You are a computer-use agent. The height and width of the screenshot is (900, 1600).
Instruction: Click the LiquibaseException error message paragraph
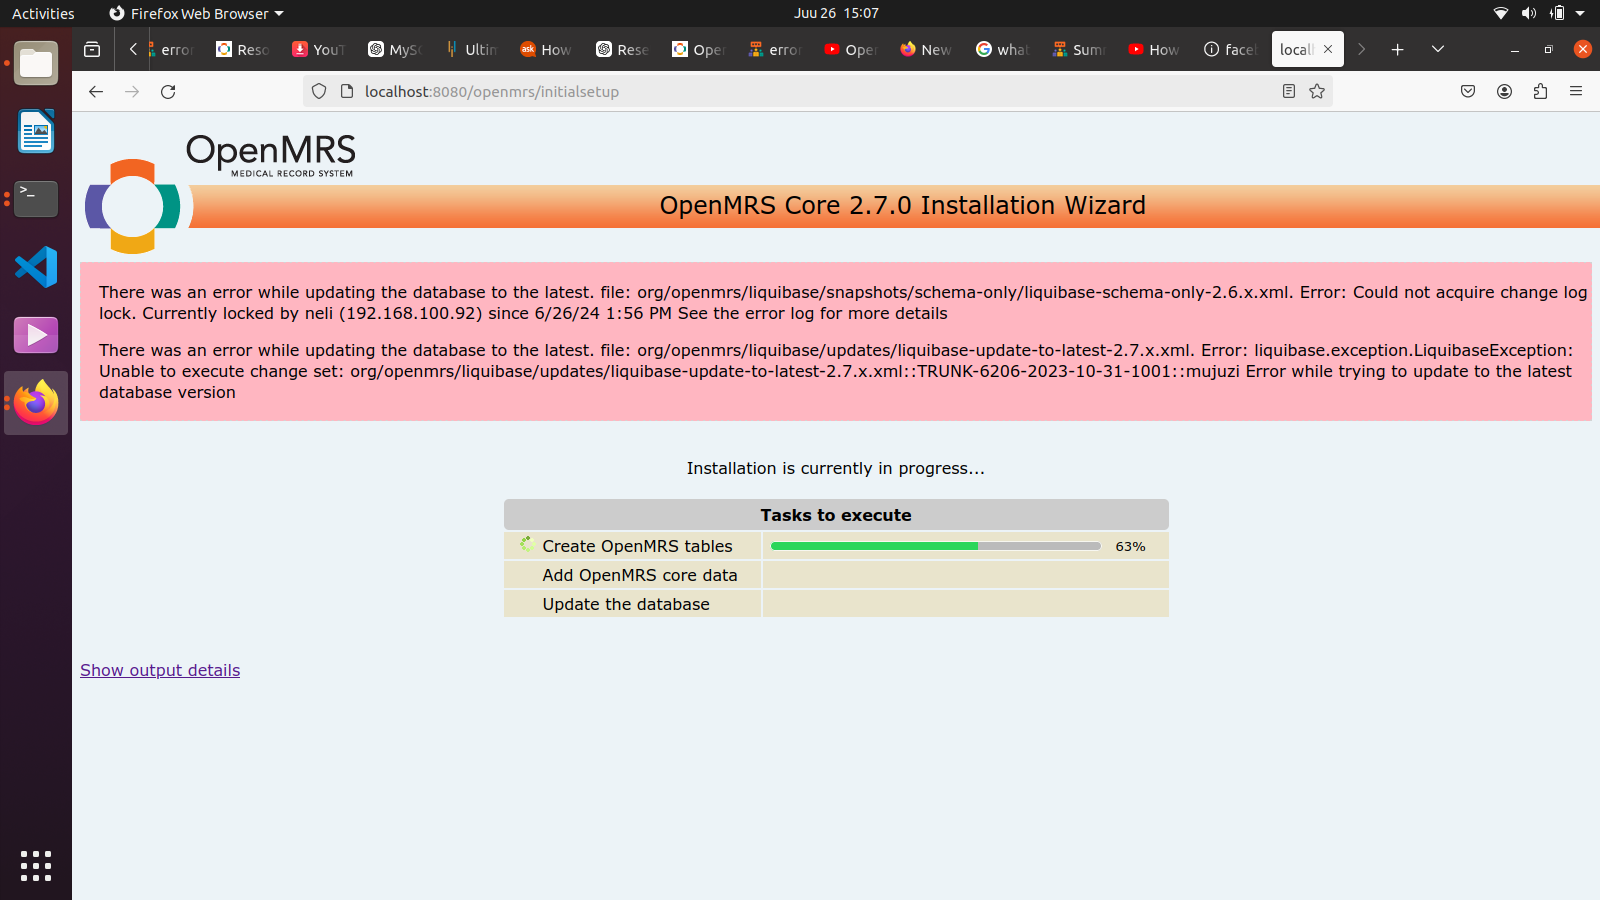(836, 371)
